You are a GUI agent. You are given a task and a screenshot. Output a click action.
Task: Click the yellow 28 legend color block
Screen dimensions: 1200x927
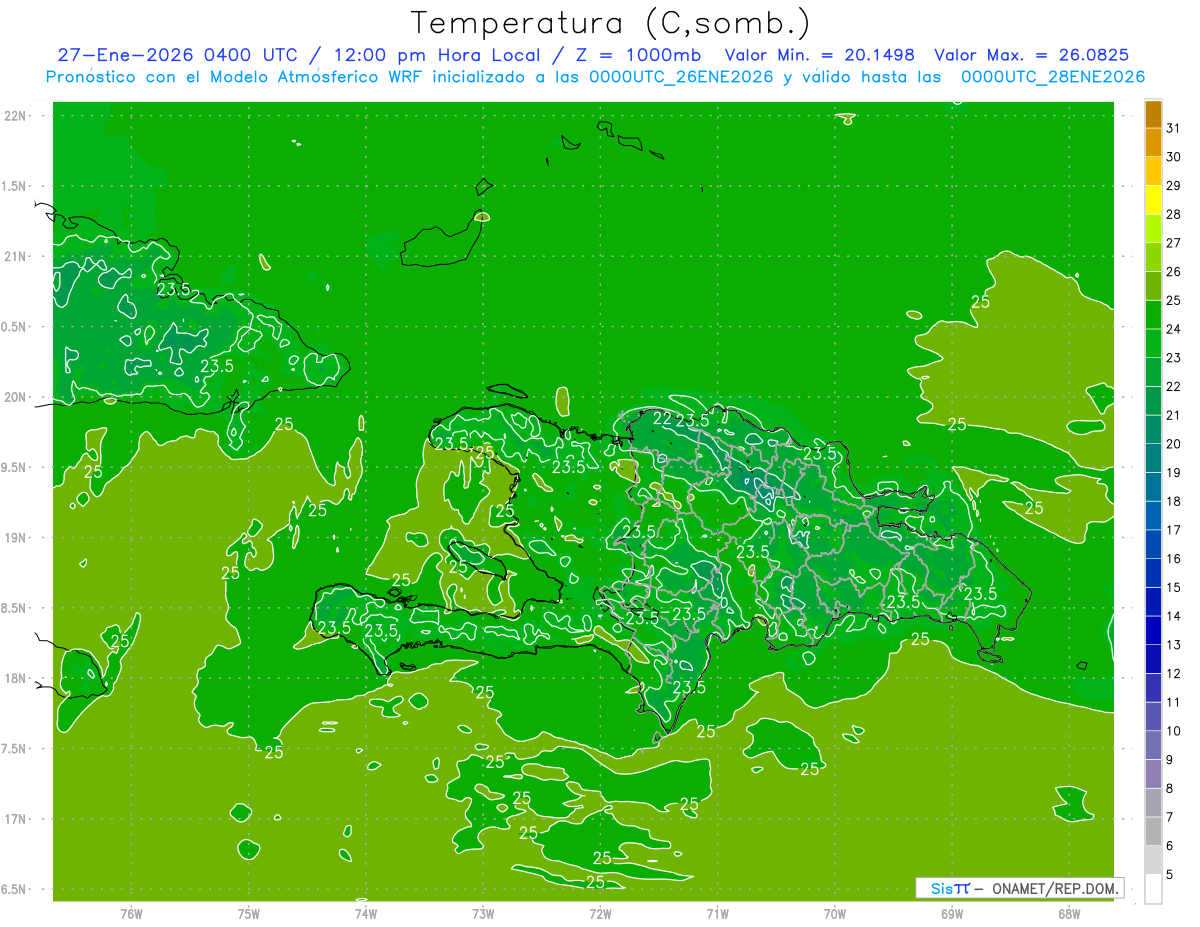1153,200
